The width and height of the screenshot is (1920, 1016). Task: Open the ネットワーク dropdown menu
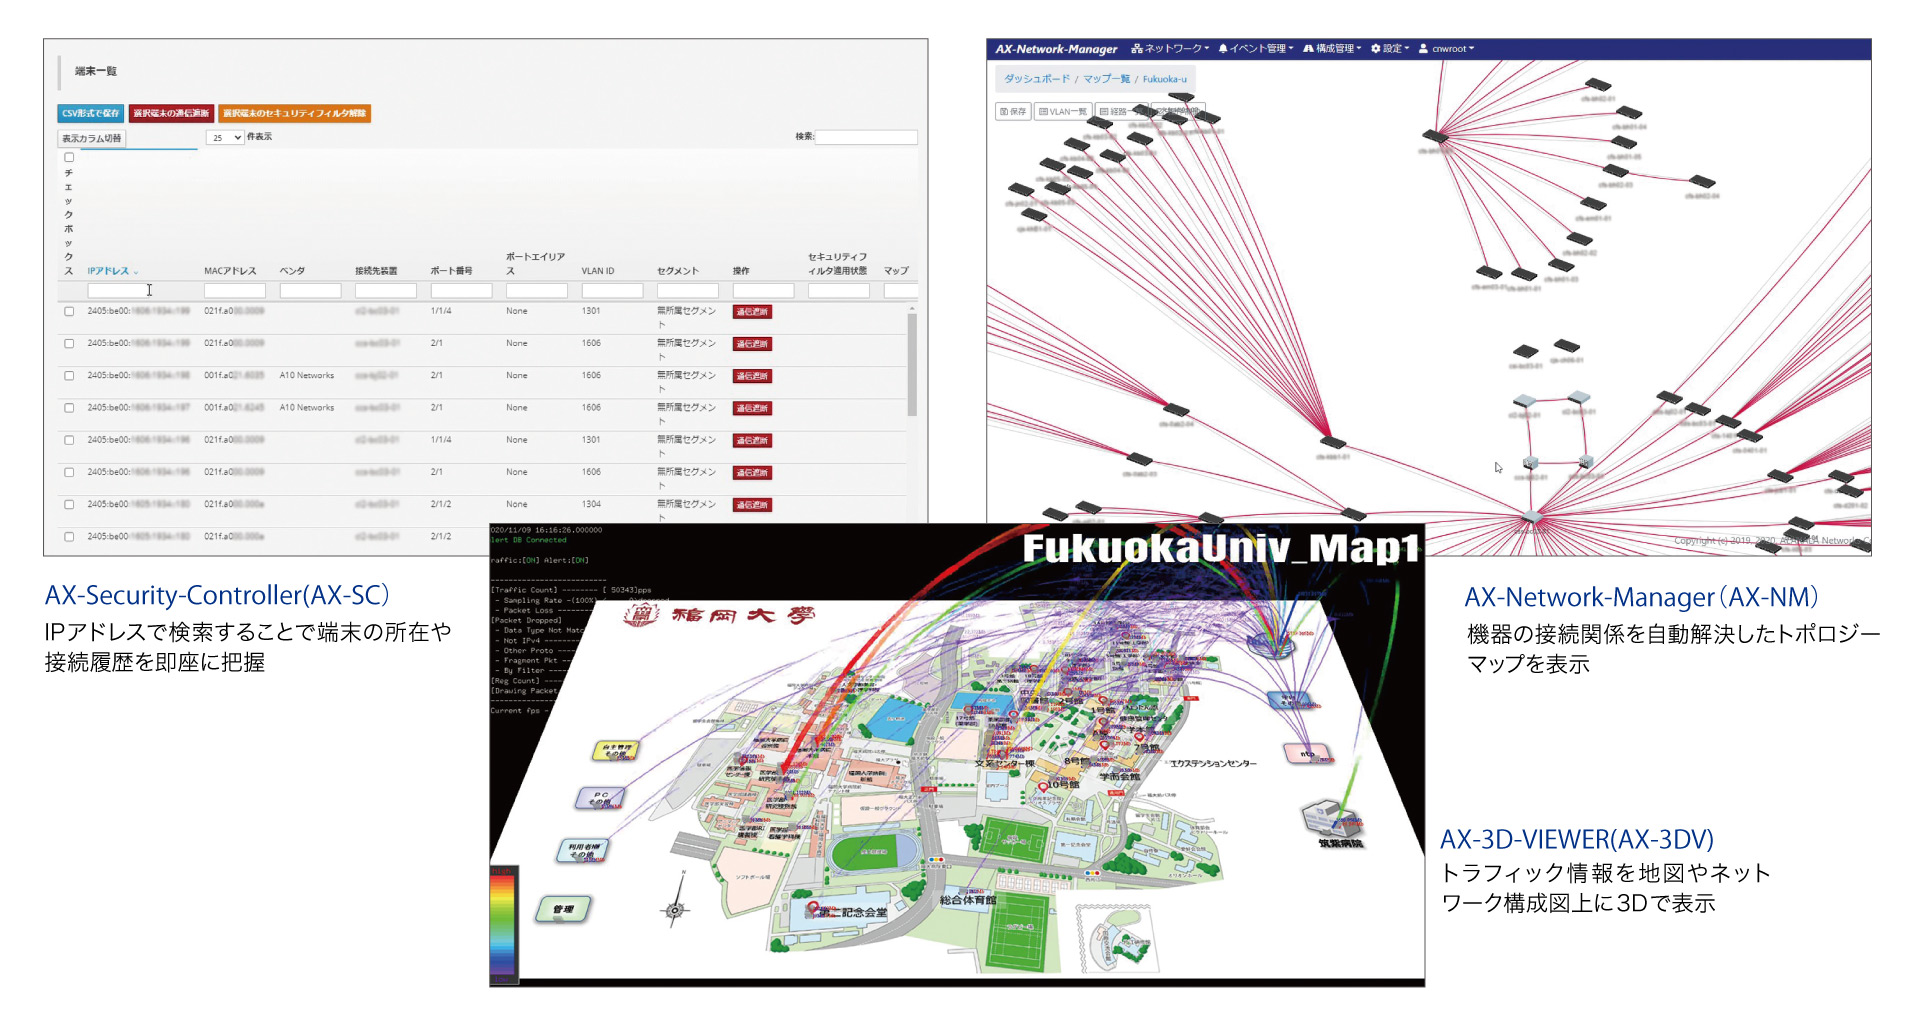point(1170,48)
